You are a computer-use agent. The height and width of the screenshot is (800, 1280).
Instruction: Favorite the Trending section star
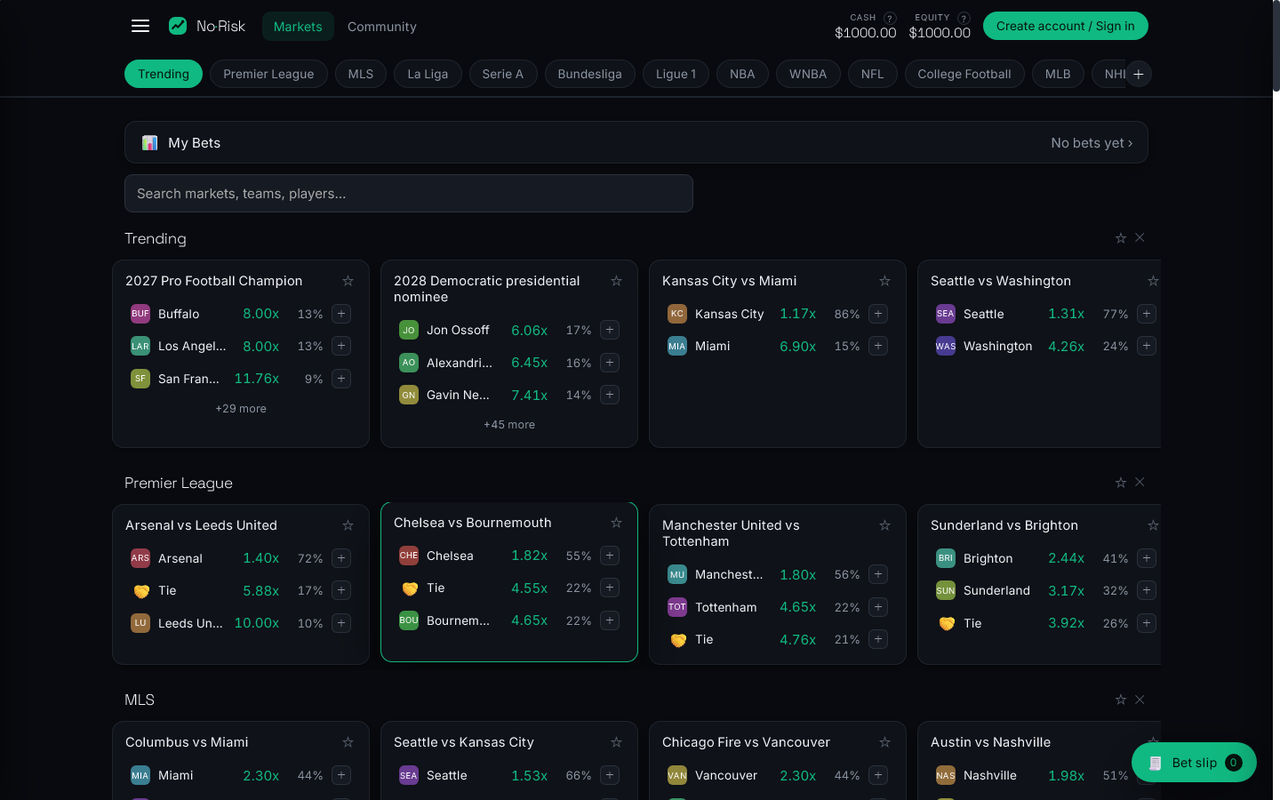click(1121, 238)
